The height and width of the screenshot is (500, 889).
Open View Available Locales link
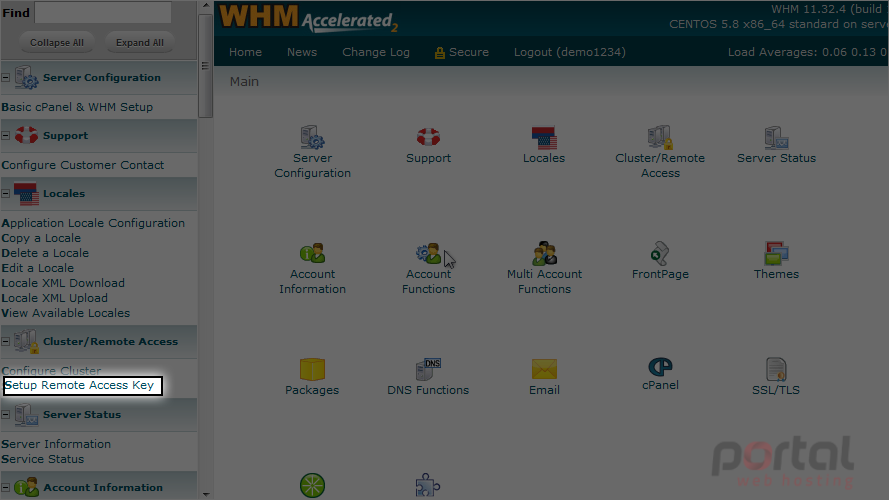point(65,313)
